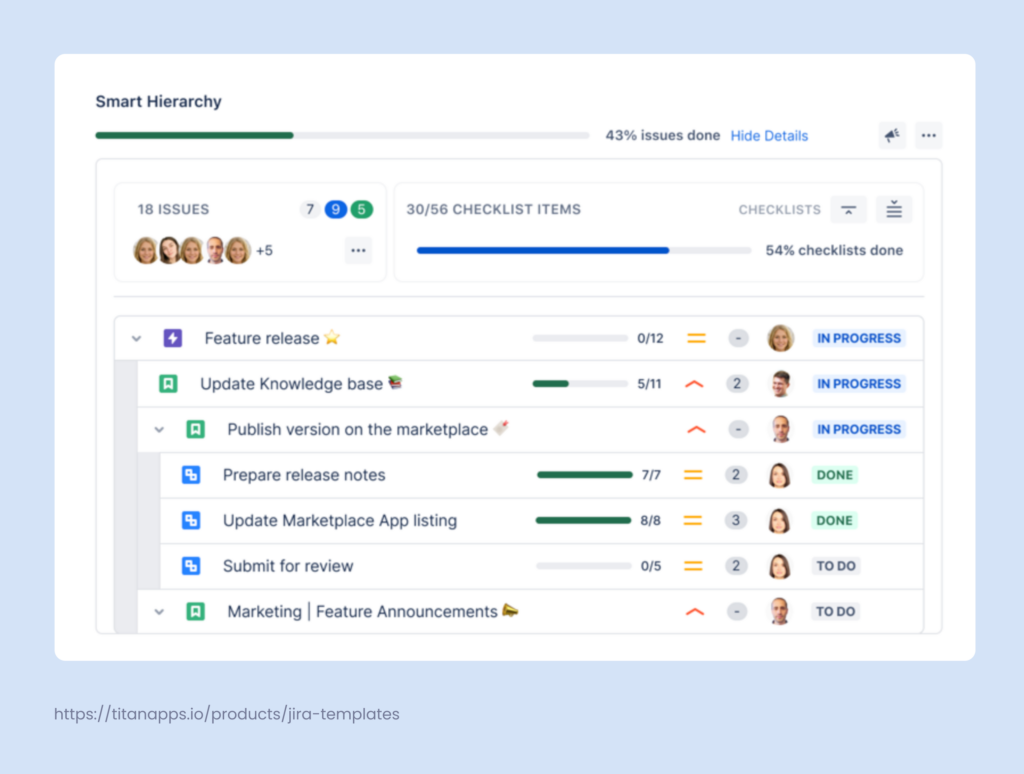Open the three-dot menu beside the megaphone

928,135
